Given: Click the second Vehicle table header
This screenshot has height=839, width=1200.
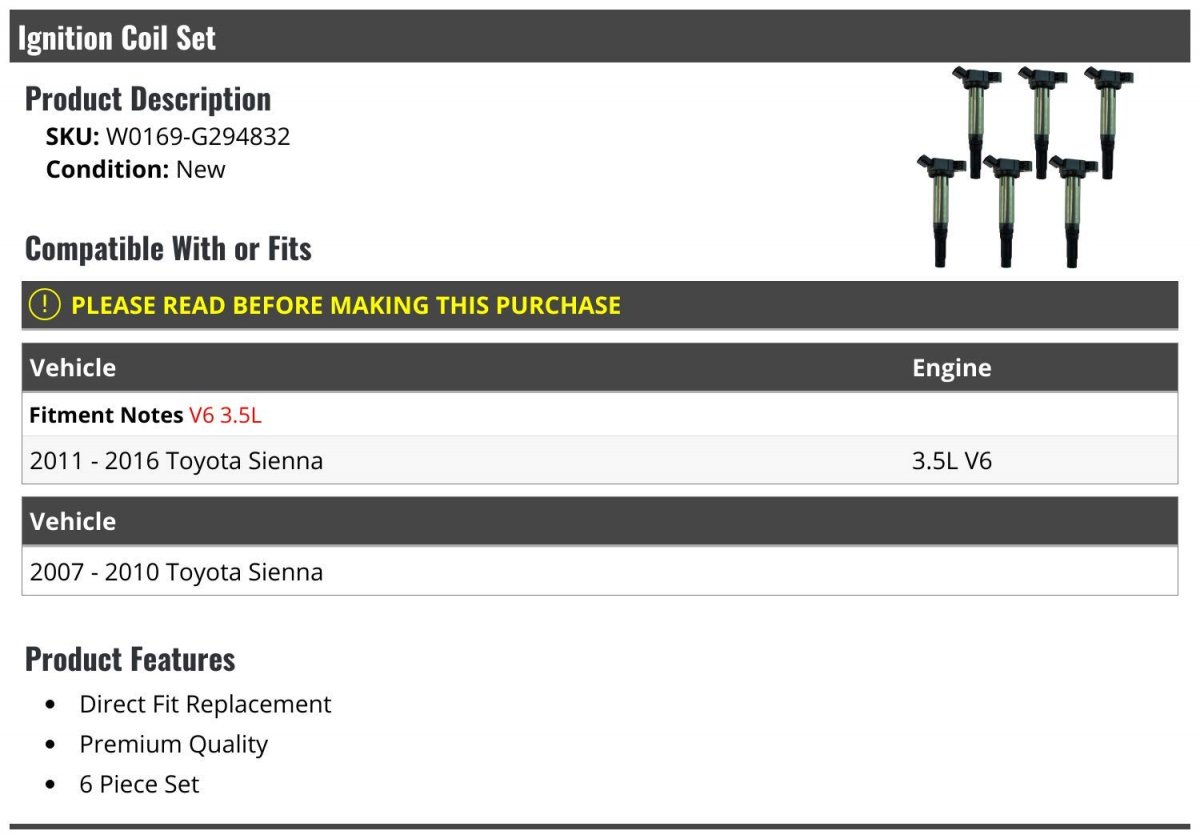Looking at the screenshot, I should tap(73, 521).
